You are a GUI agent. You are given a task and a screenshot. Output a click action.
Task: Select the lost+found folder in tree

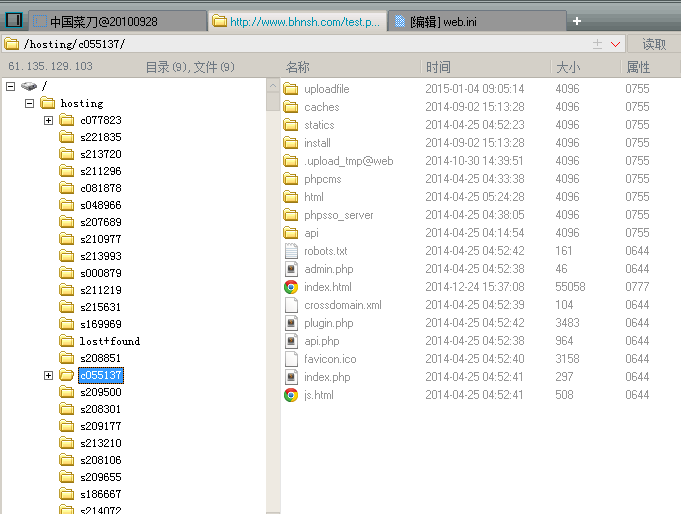(109, 341)
